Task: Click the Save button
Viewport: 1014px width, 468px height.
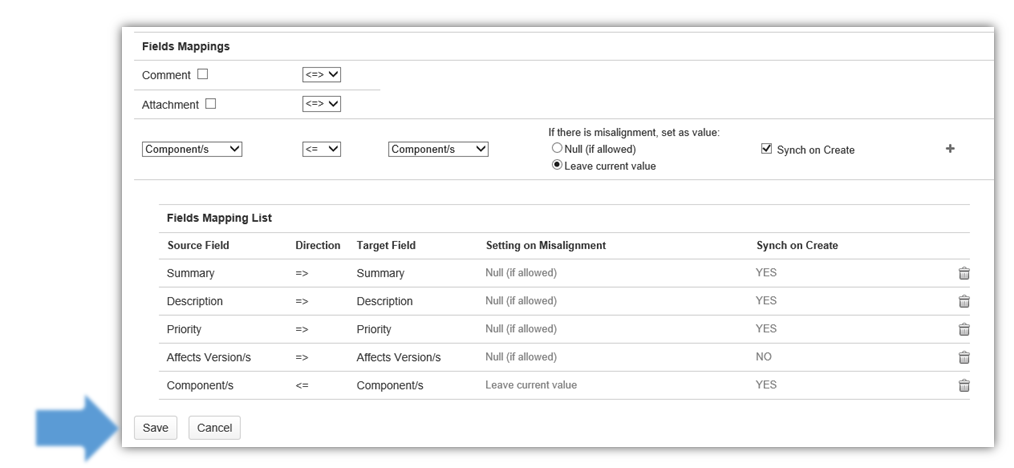Action: click(155, 428)
